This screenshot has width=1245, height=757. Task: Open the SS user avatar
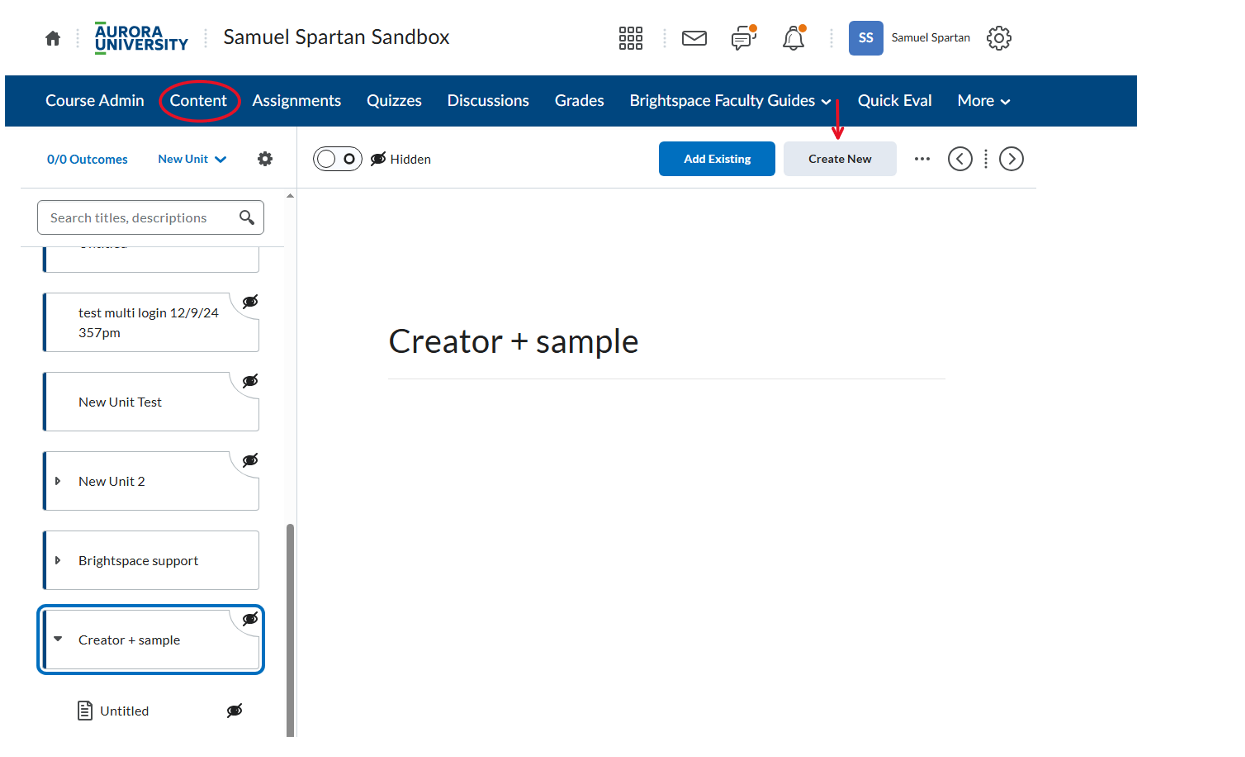click(866, 38)
